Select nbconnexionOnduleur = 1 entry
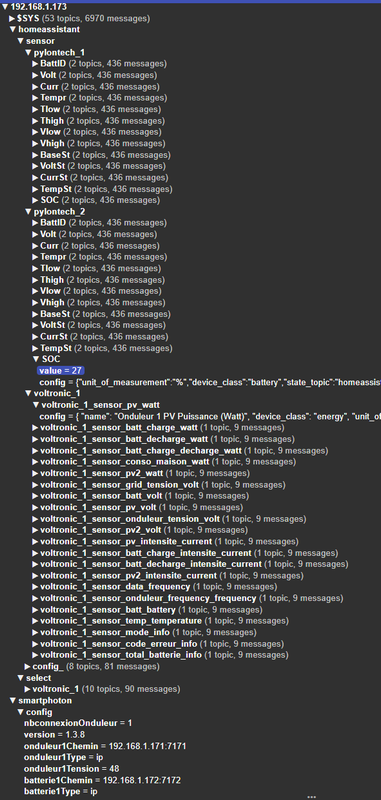 tap(78, 723)
